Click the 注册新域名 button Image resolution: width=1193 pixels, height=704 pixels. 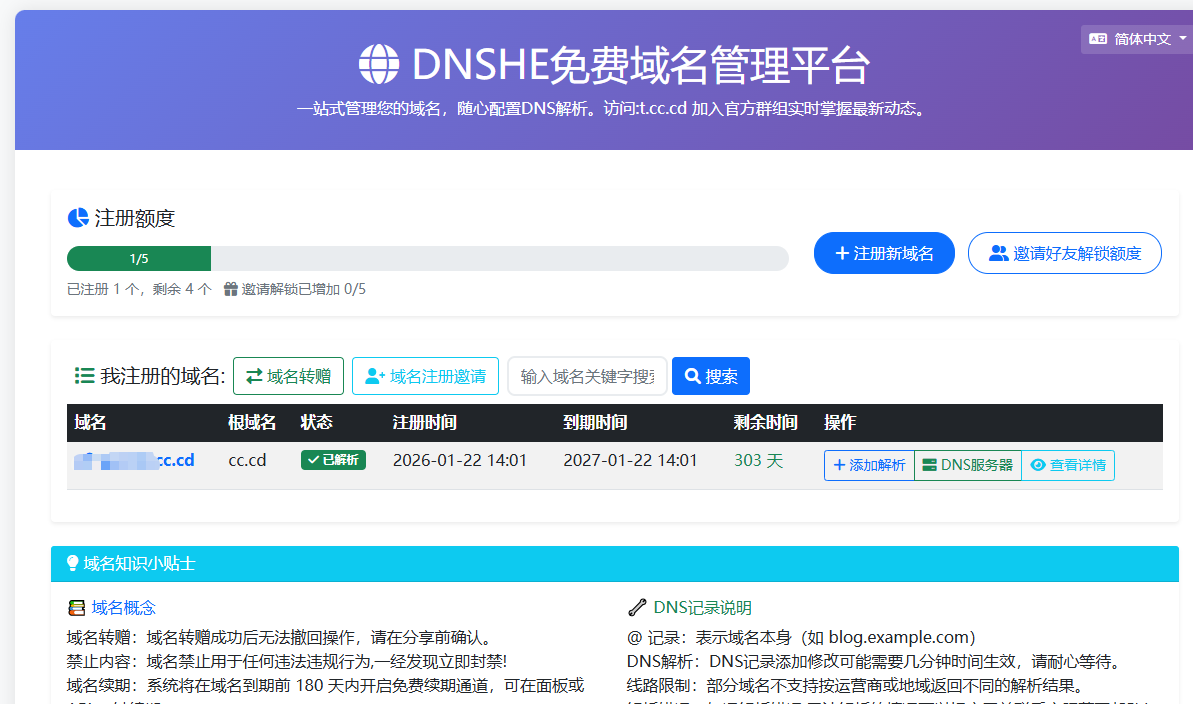click(884, 253)
